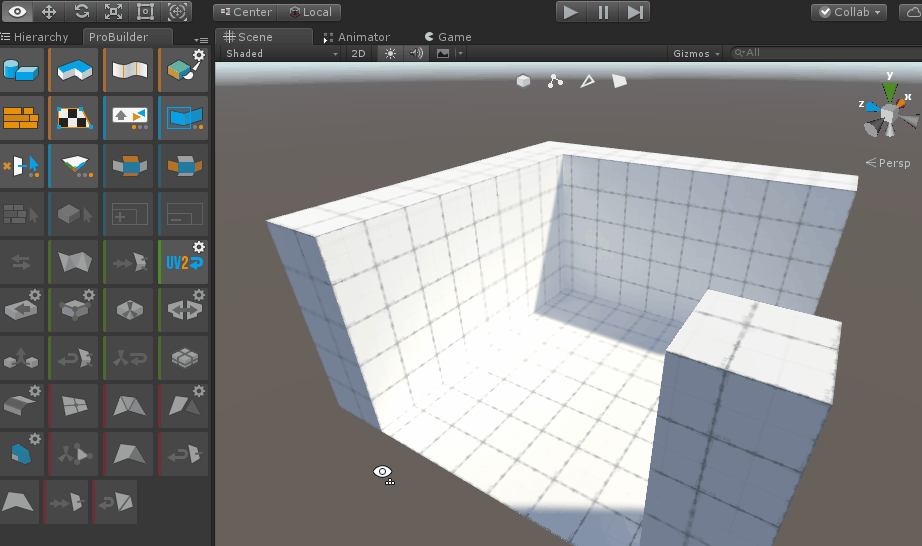Select the combined Transform tool
This screenshot has width=922, height=546.
coord(178,11)
